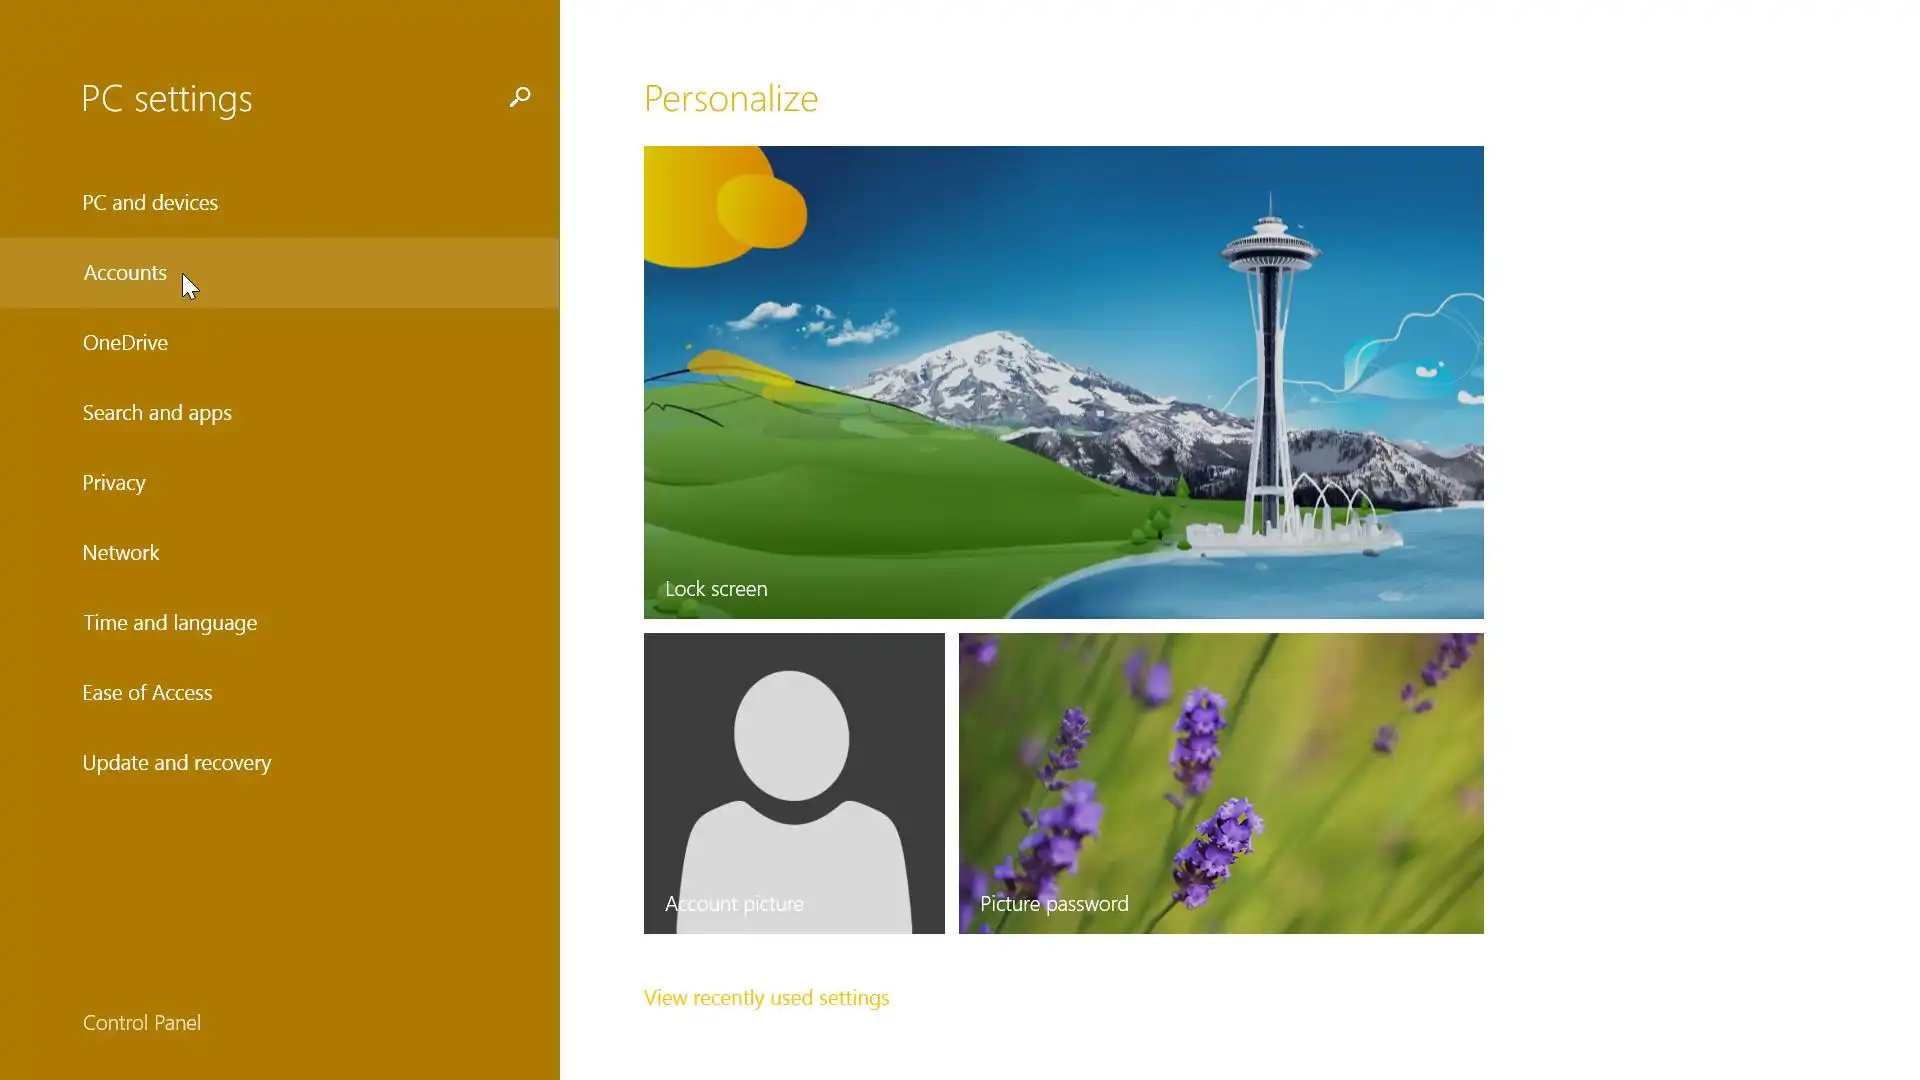Open Time and language settings
Screen dimensions: 1920x1080
[170, 623]
